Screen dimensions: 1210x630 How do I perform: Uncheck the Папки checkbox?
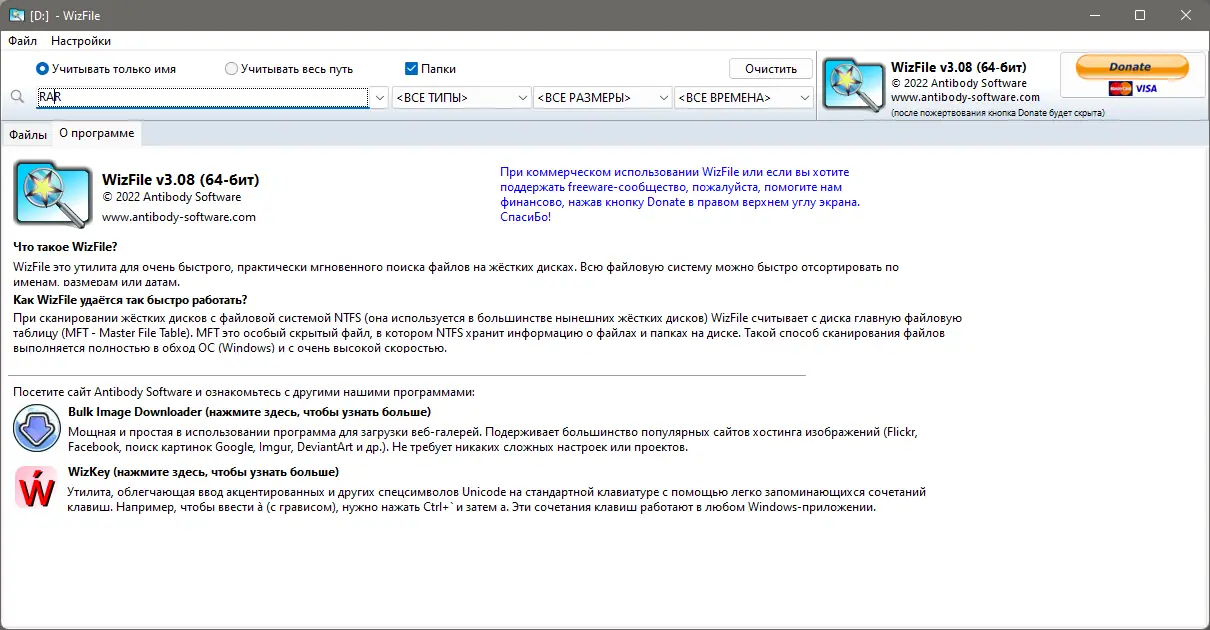(x=411, y=69)
